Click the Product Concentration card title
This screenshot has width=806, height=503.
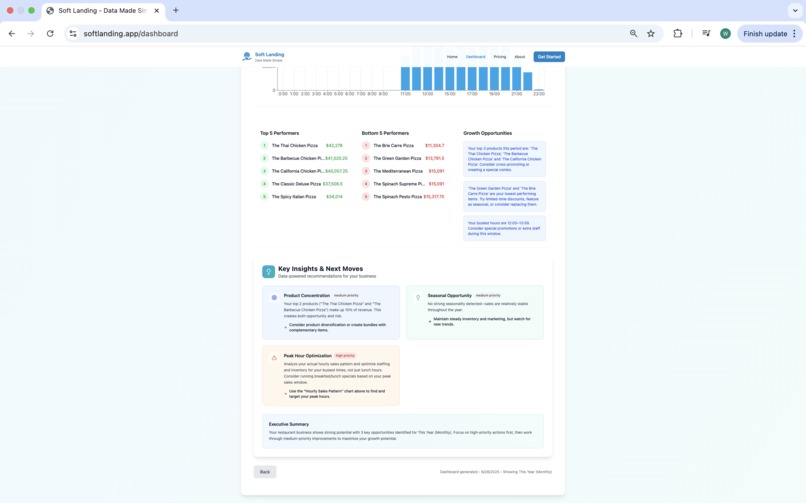click(307, 295)
